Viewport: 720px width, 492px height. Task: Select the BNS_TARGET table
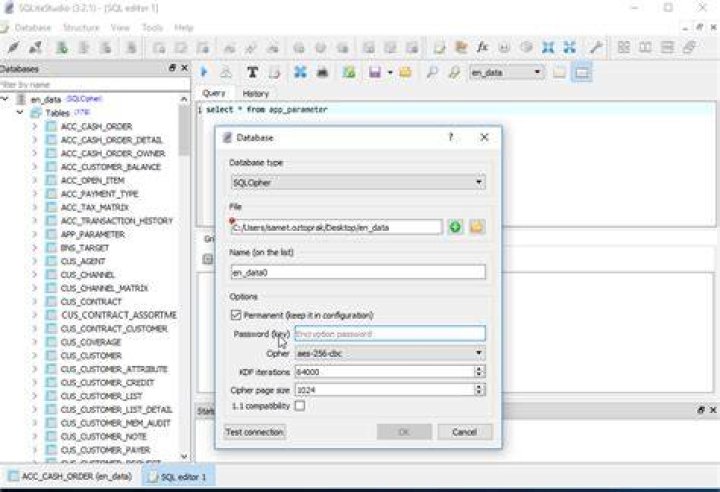(85, 248)
